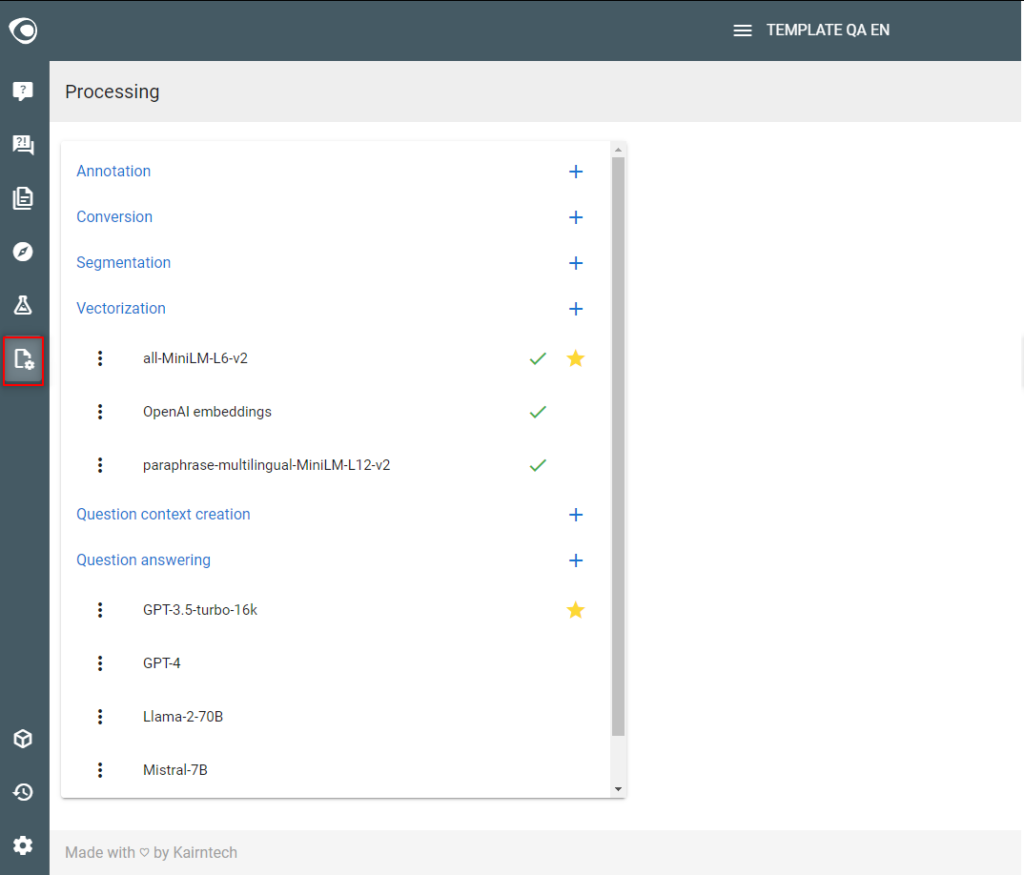Click the TEMPLATE QA EN project title
The height and width of the screenshot is (875, 1024).
click(827, 30)
